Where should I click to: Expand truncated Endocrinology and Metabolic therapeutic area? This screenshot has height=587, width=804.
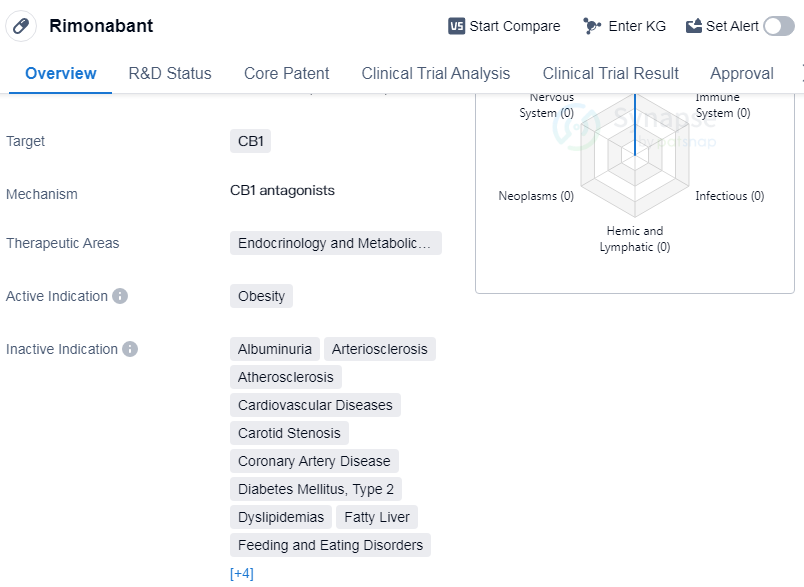point(335,243)
